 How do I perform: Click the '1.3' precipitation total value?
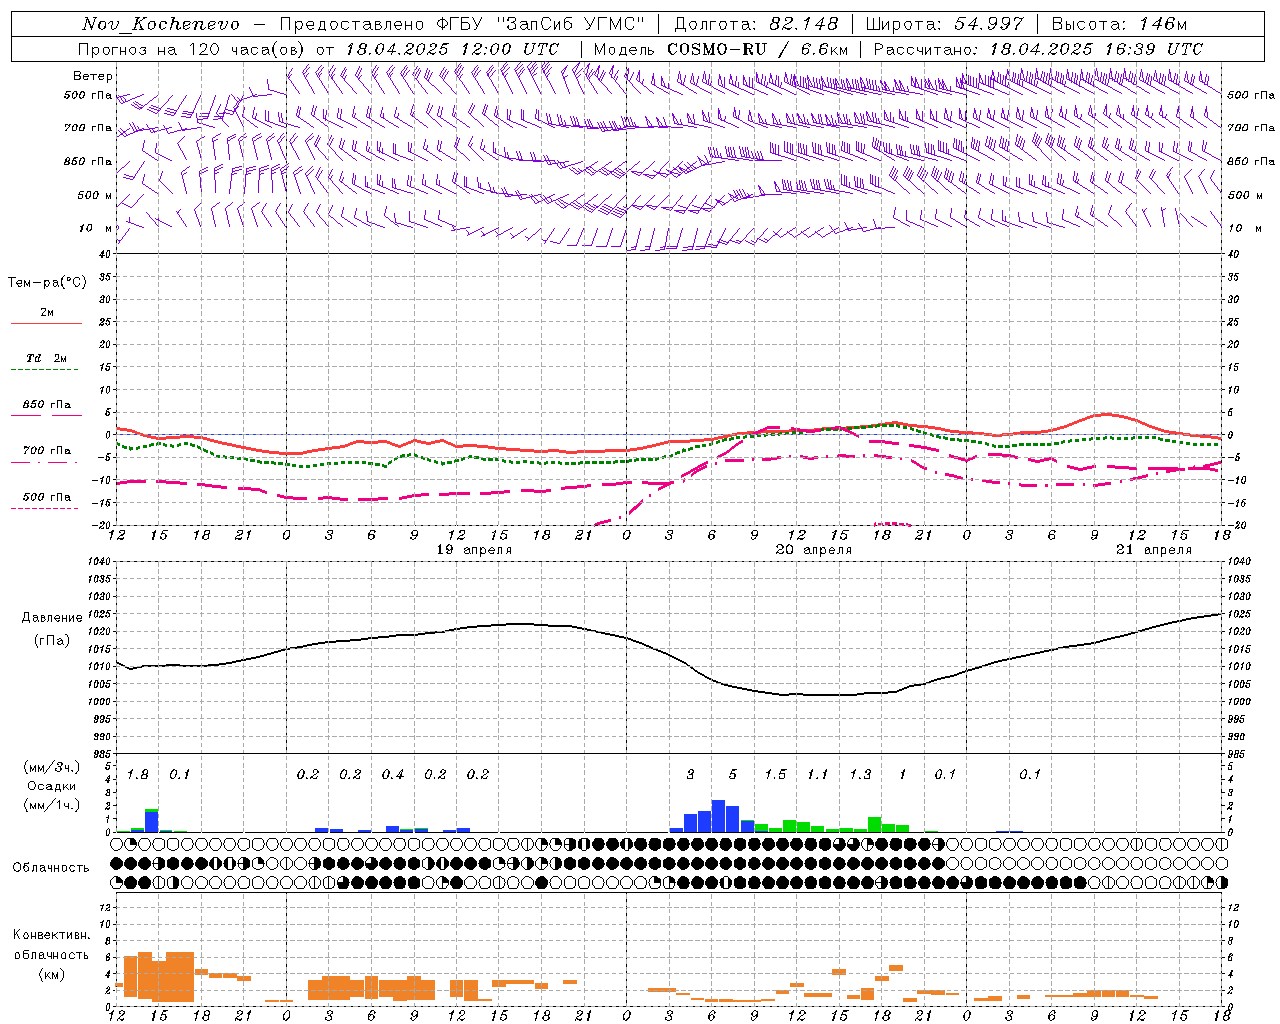860,775
